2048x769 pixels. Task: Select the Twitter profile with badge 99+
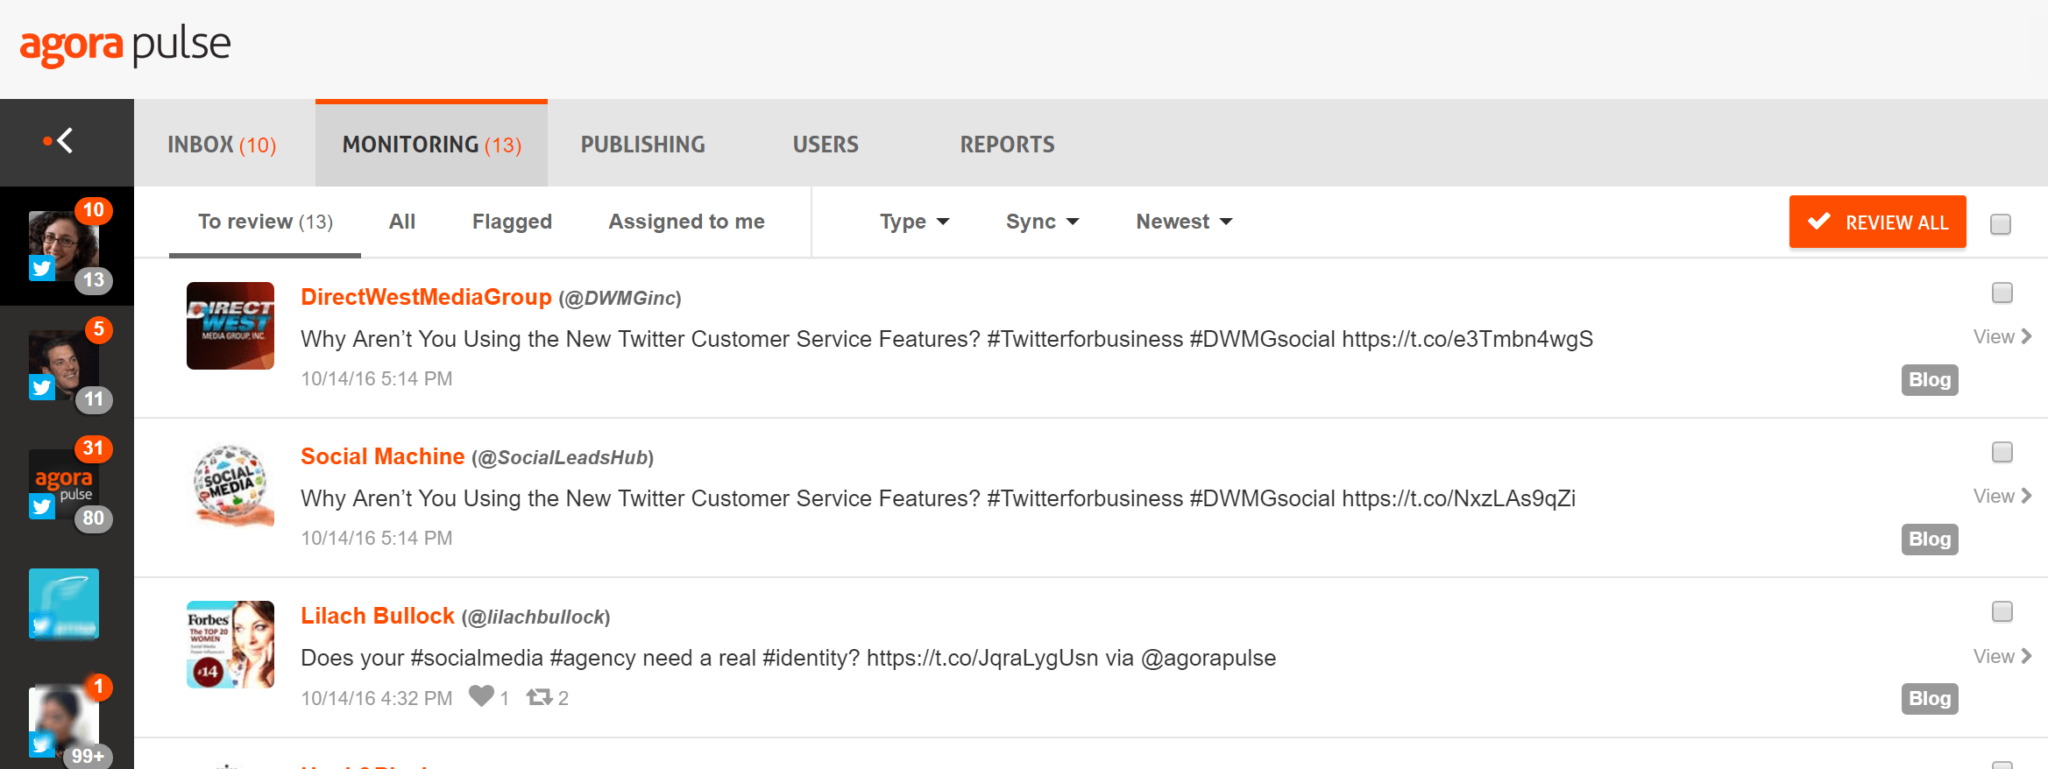64,720
